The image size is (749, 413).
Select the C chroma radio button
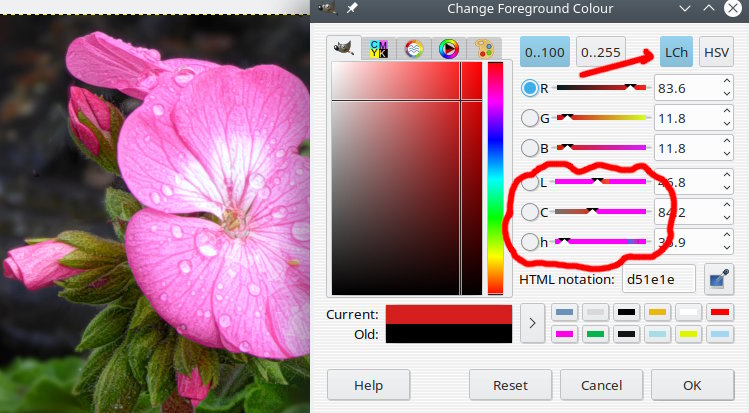pos(530,212)
